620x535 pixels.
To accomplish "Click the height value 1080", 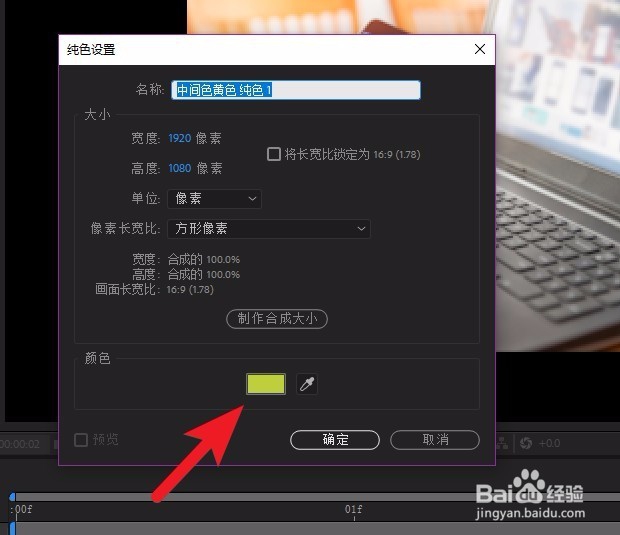I will pos(180,168).
